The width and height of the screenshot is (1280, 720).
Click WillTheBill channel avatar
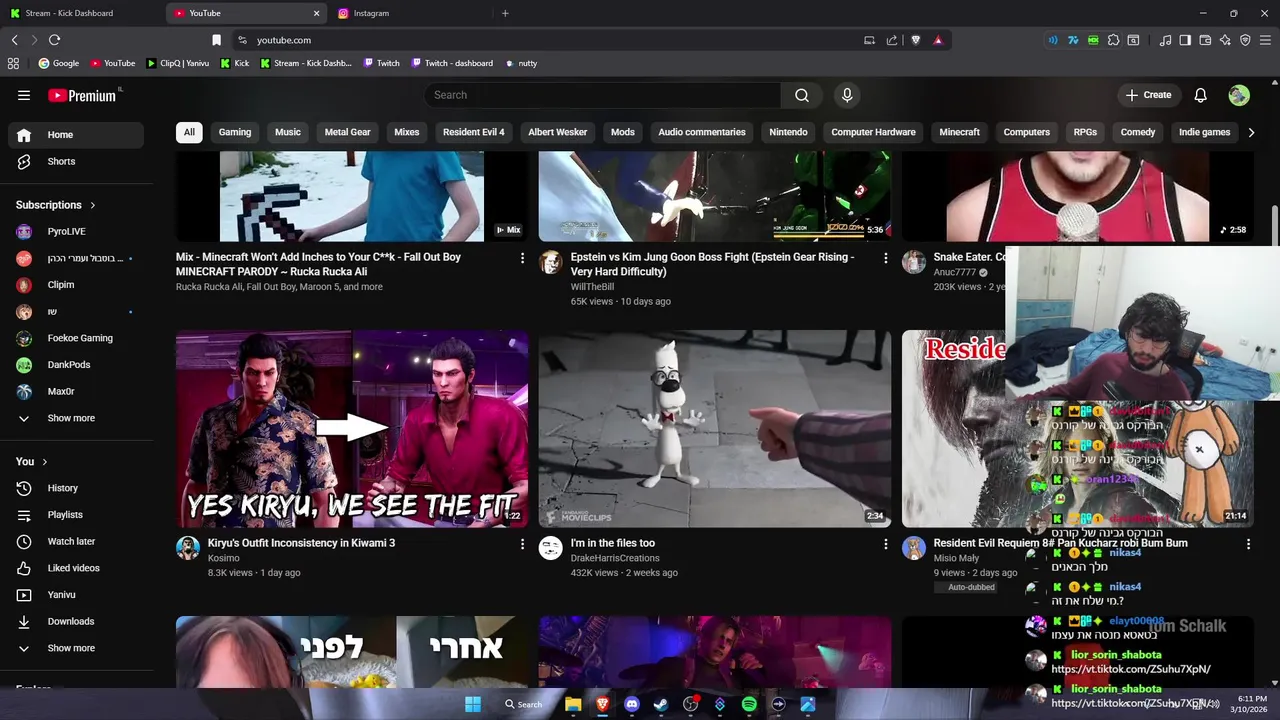tap(550, 262)
